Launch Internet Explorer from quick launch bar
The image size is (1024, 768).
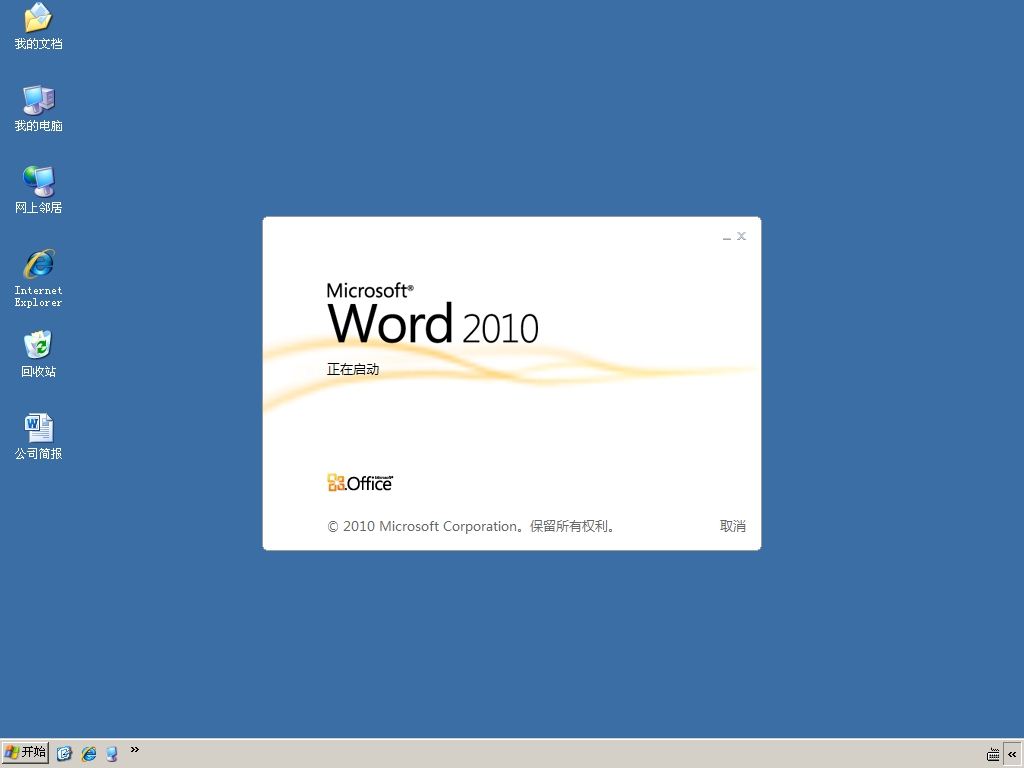(x=89, y=753)
